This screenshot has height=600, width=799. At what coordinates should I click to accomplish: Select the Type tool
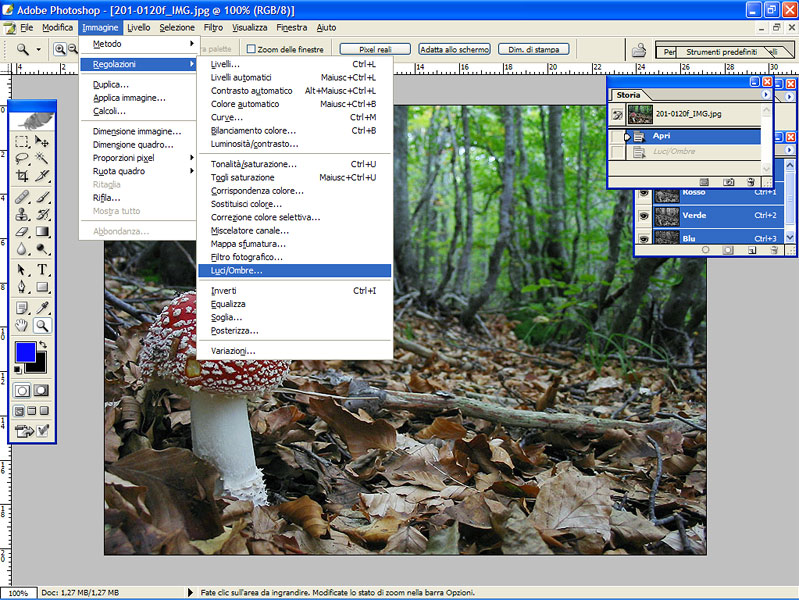coord(43,270)
